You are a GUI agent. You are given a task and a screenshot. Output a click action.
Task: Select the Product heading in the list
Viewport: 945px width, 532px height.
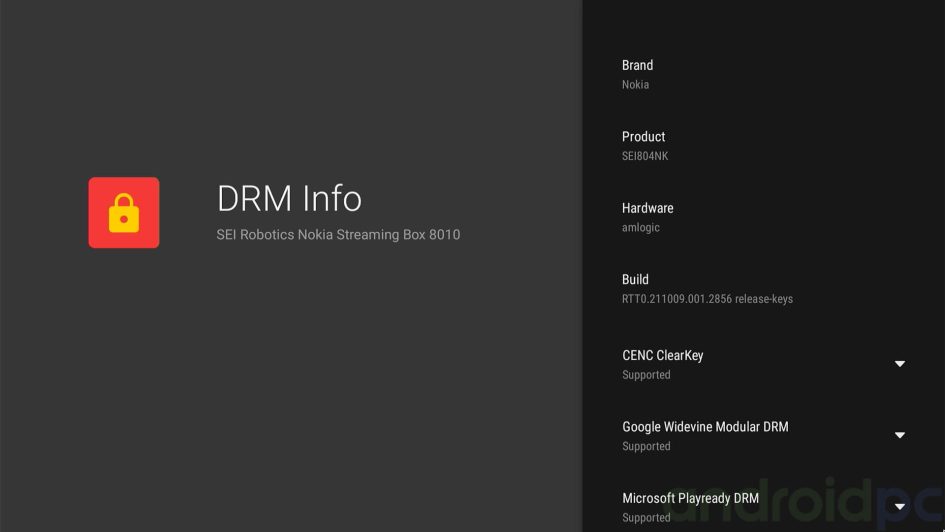643,137
